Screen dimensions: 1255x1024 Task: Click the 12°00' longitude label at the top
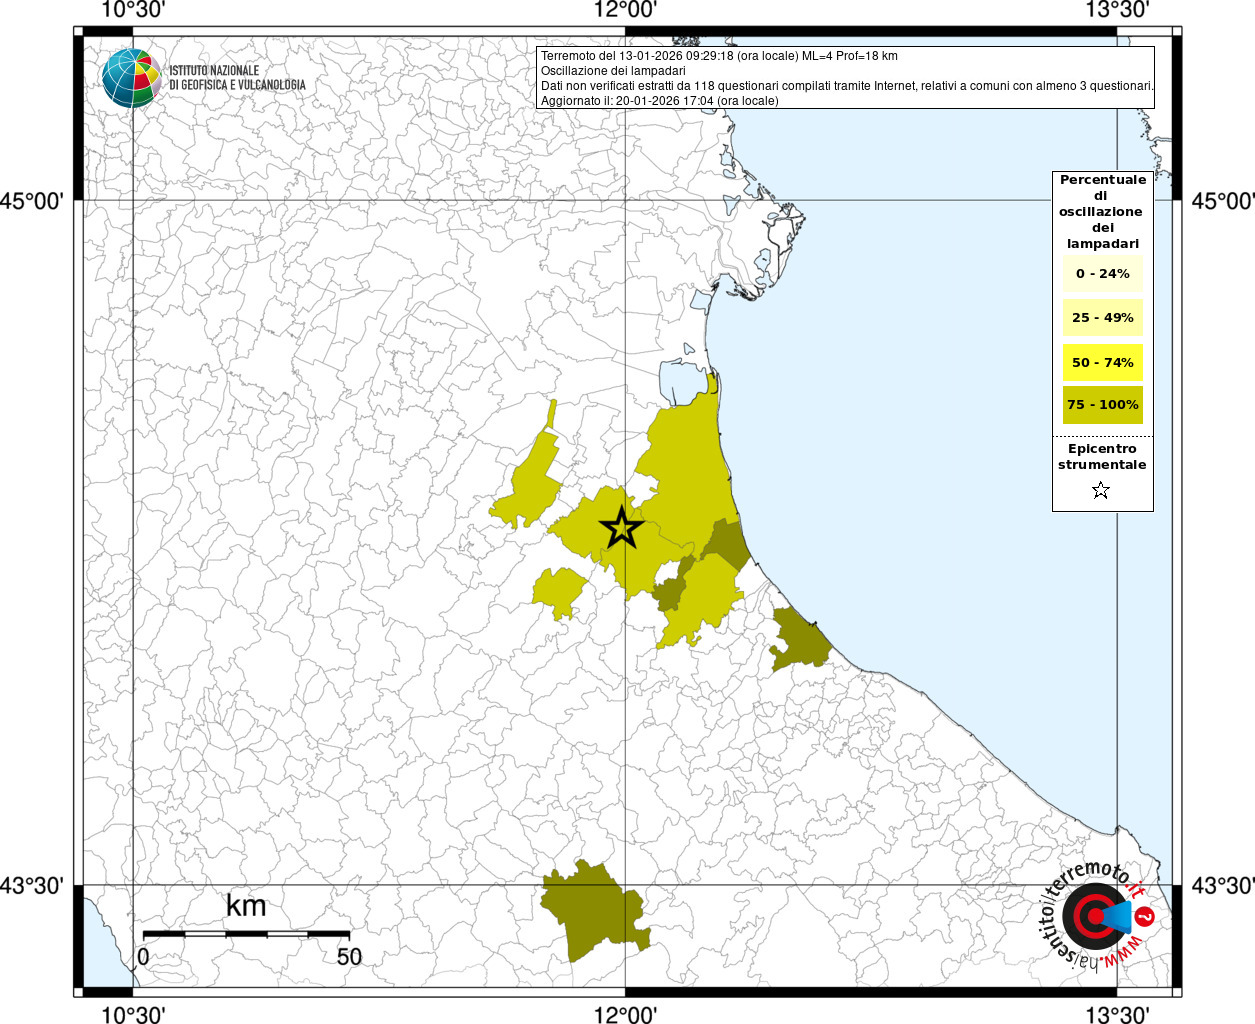[625, 11]
